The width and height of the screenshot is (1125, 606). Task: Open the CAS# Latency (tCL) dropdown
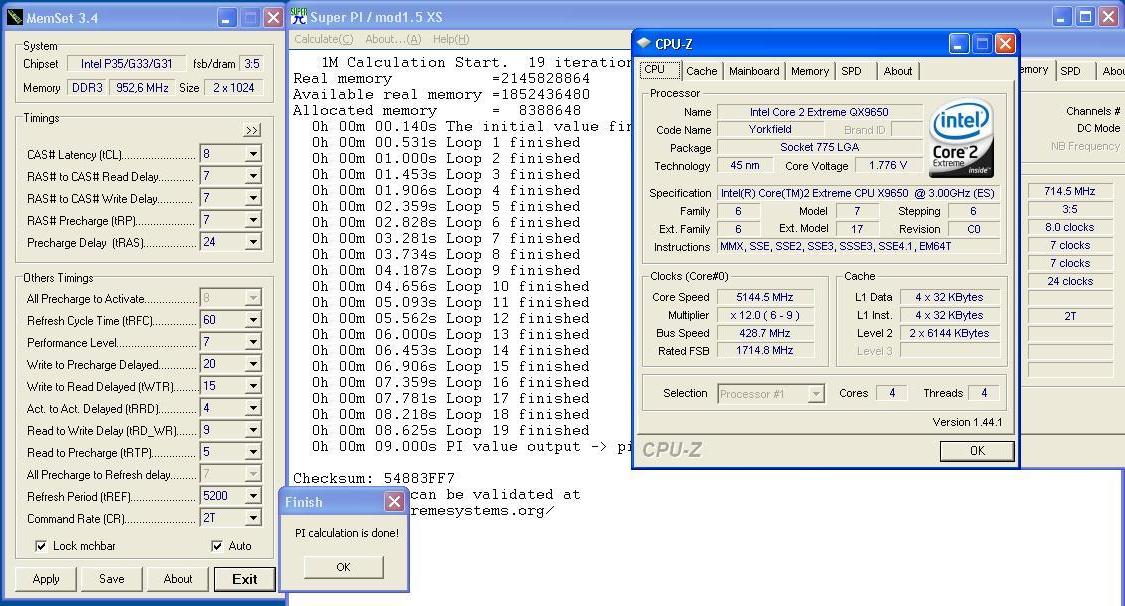(253, 154)
